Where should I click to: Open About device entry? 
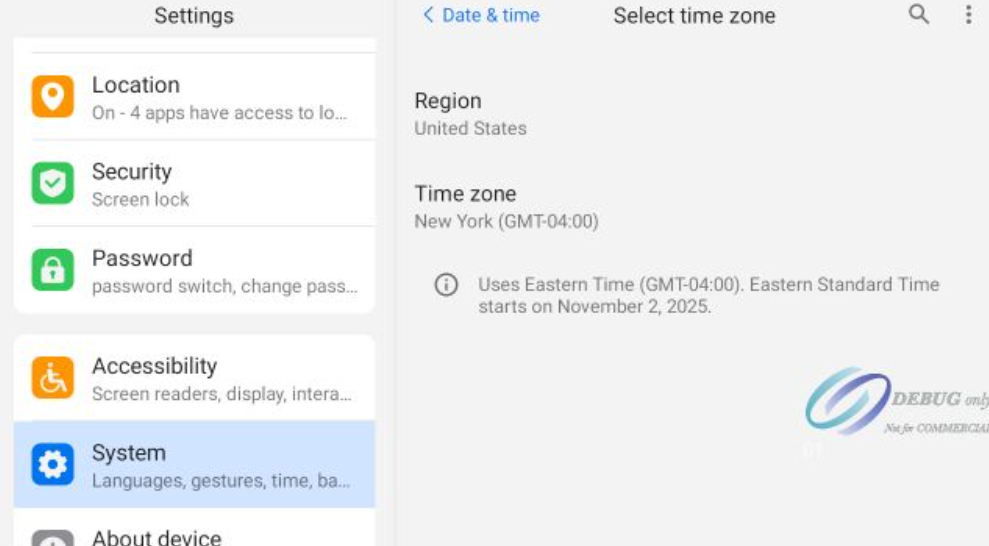219,538
